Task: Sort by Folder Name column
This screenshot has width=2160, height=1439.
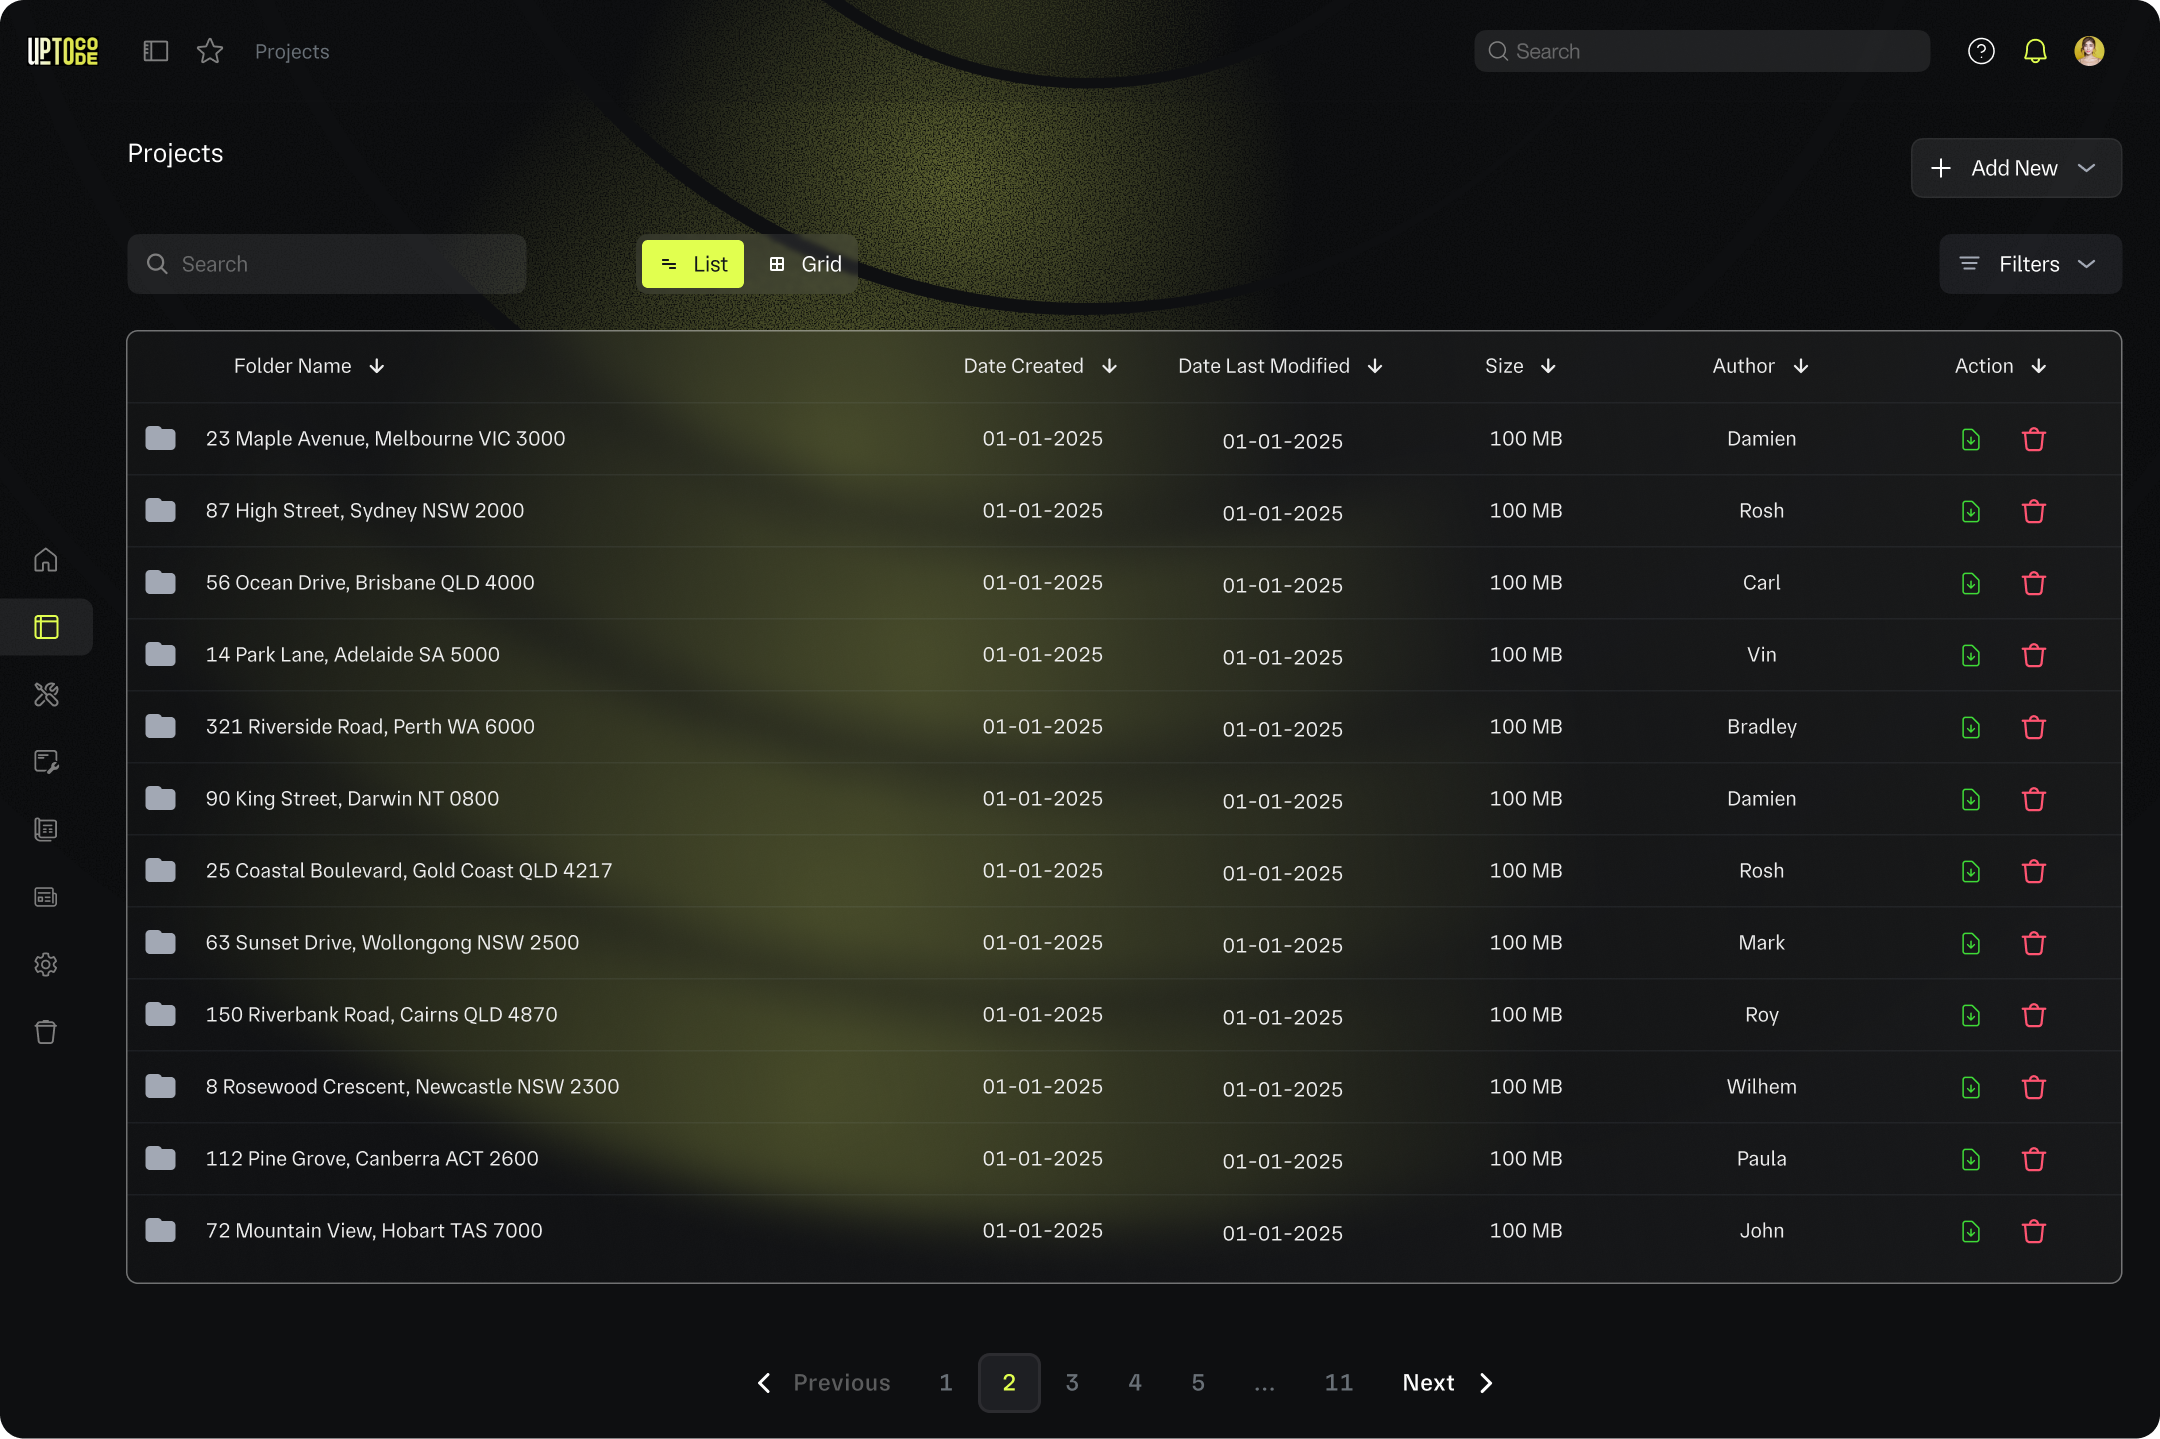Action: pyautogui.click(x=309, y=366)
